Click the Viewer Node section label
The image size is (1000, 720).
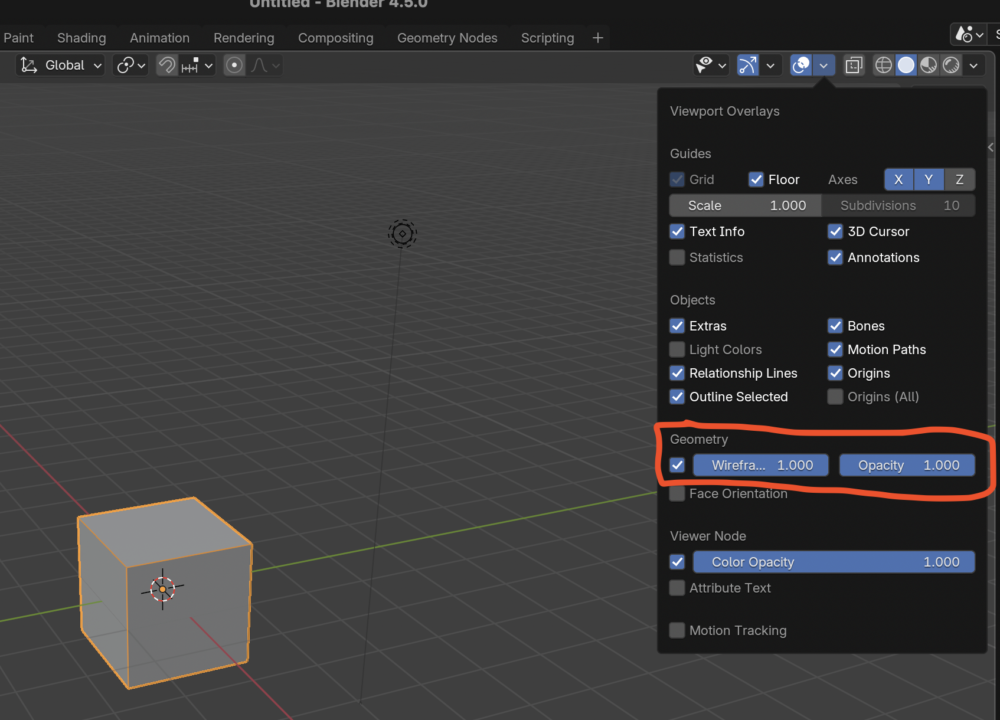coord(708,536)
